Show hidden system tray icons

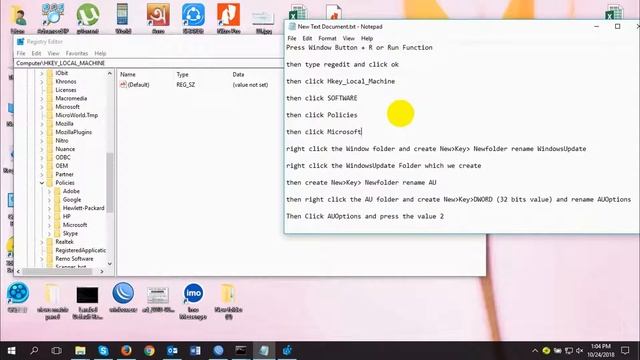pyautogui.click(x=535, y=351)
